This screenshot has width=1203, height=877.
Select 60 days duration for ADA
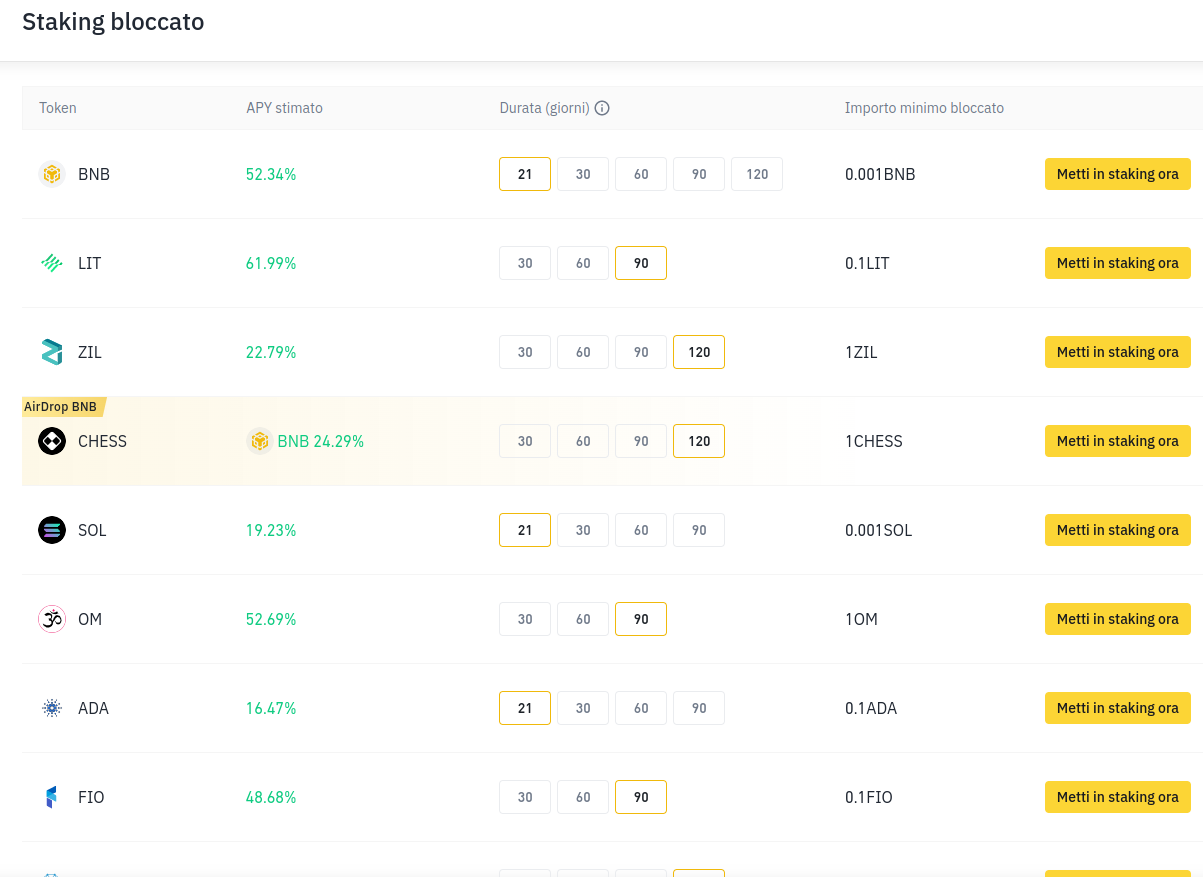click(641, 708)
